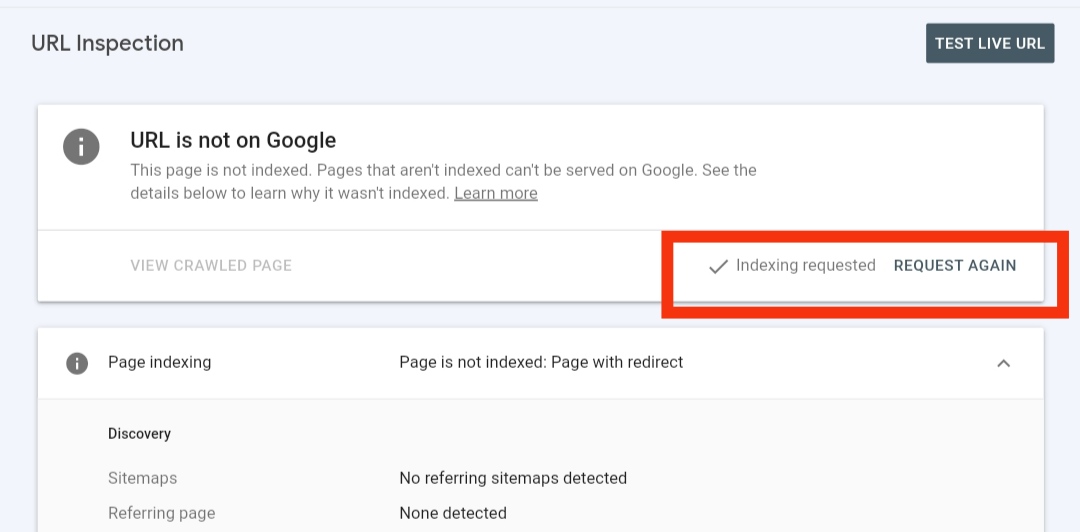Screen dimensions: 1080x532
Task: Click the URL is not on Google heading
Action: [x=233, y=140]
